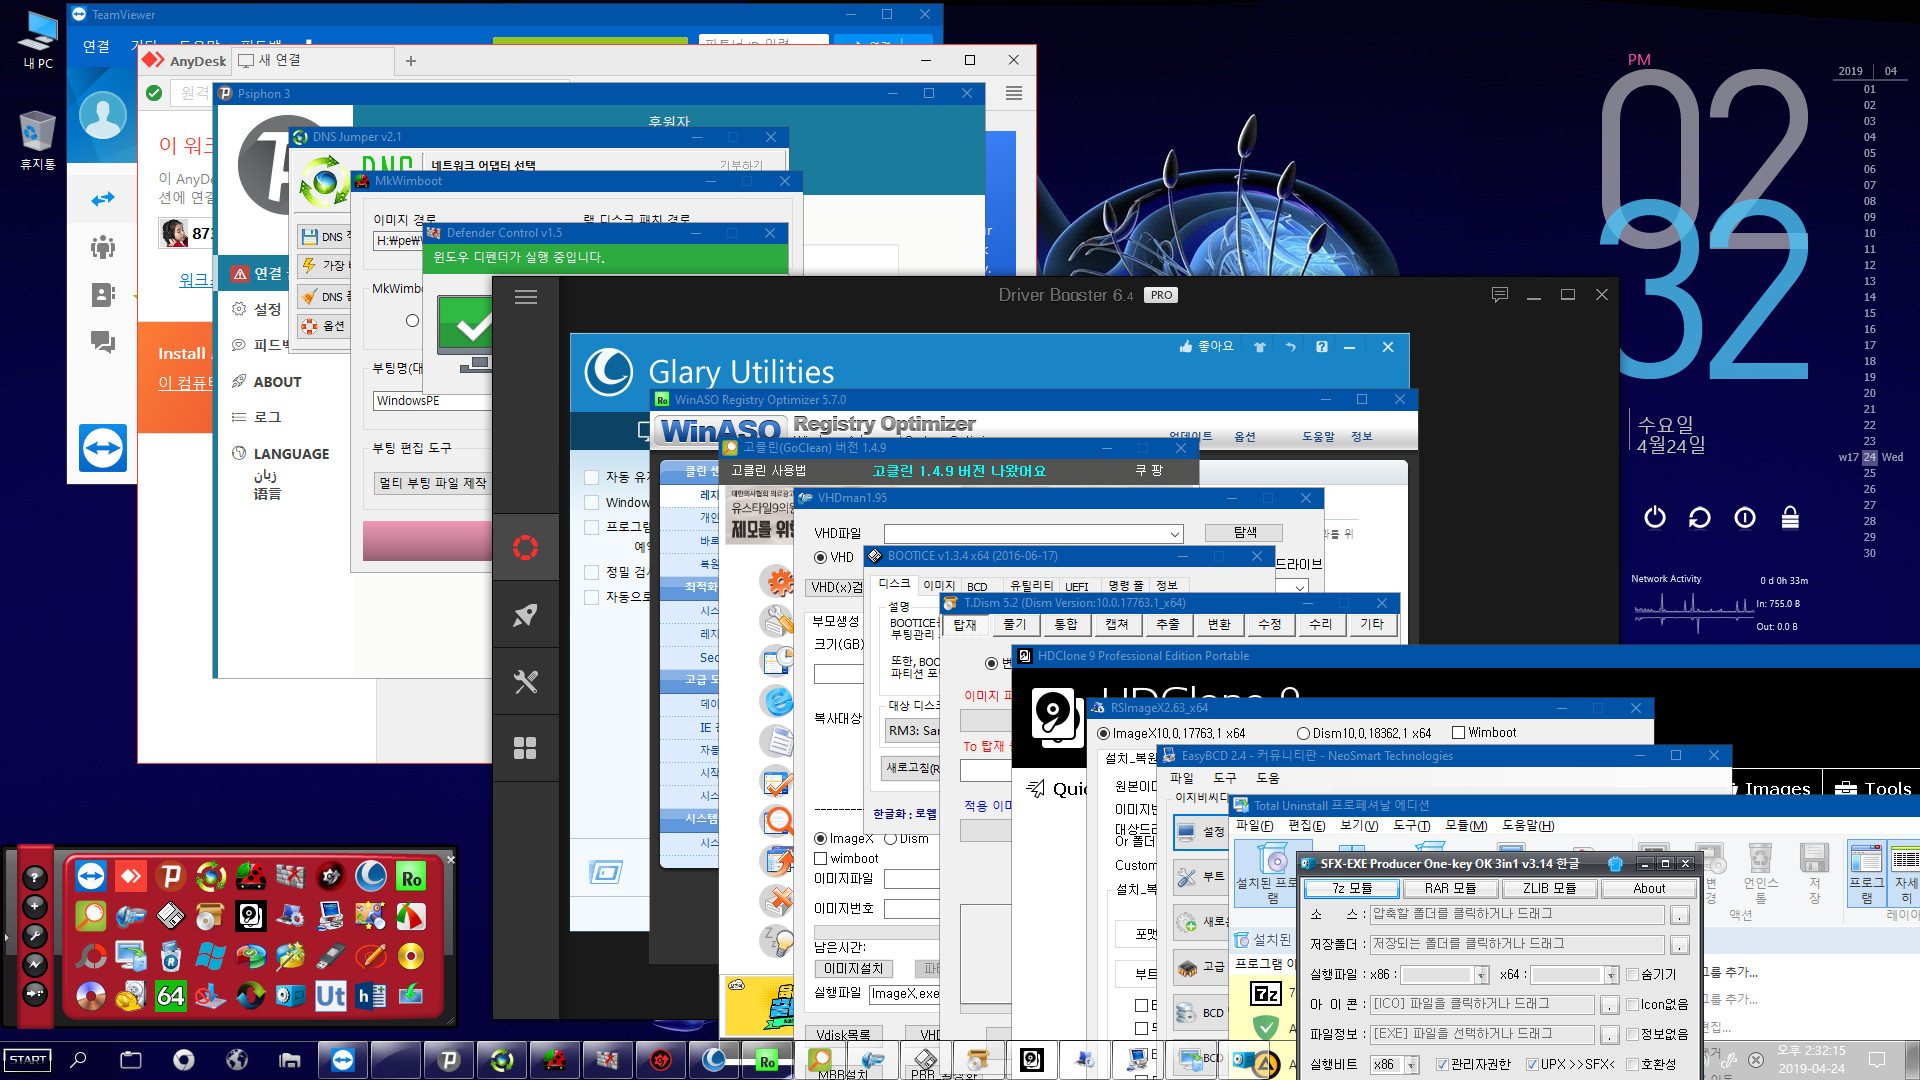Launch WinASO 'Ro' icon in red launcher

411,877
